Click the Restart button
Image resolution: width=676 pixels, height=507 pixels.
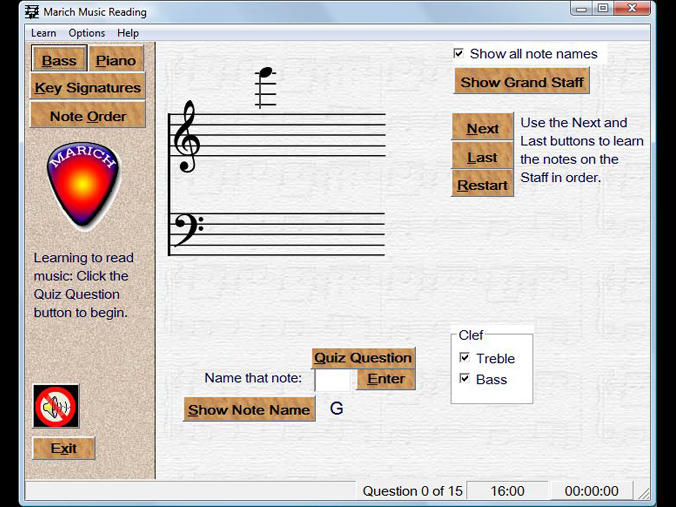[482, 185]
